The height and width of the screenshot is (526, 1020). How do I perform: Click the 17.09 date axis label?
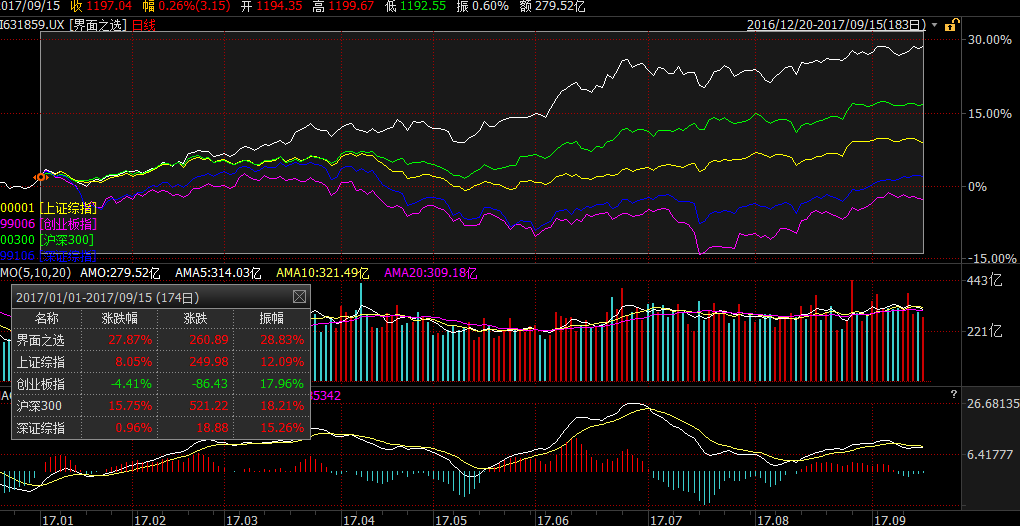[x=888, y=520]
